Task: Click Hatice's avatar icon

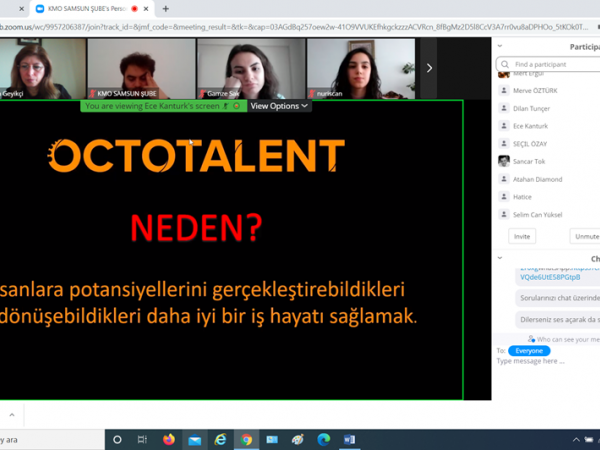Action: pyautogui.click(x=504, y=196)
